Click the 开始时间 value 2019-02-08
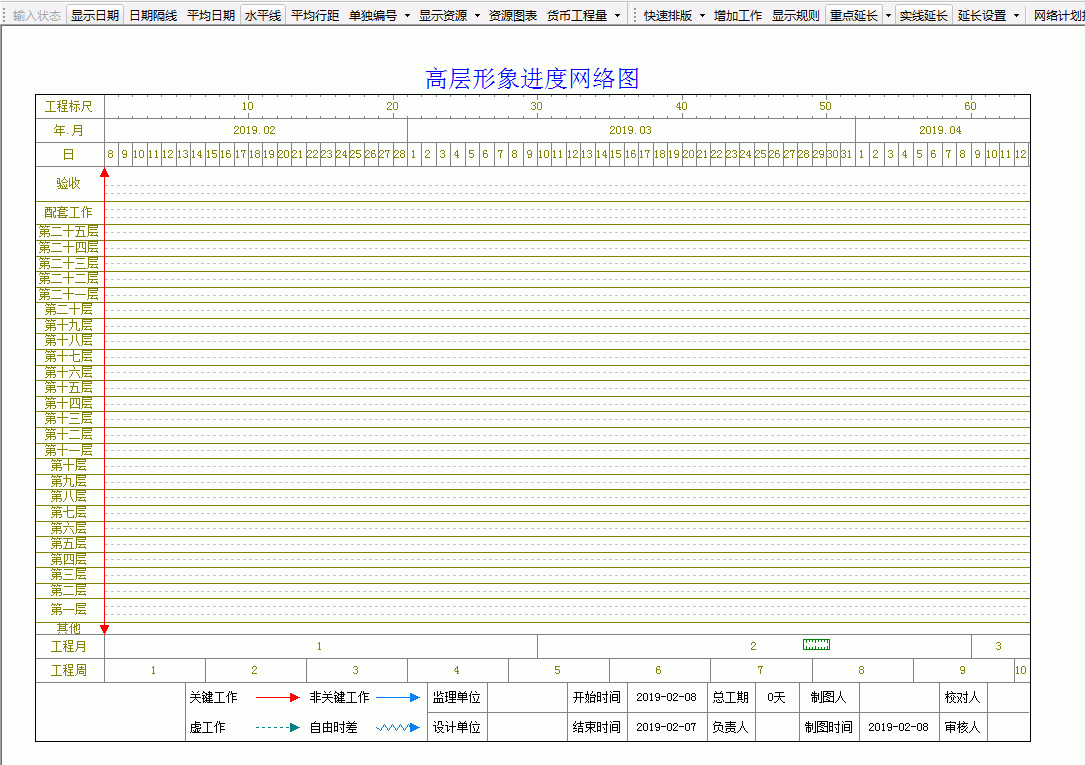Screen dimensions: 1085x765 (666, 697)
